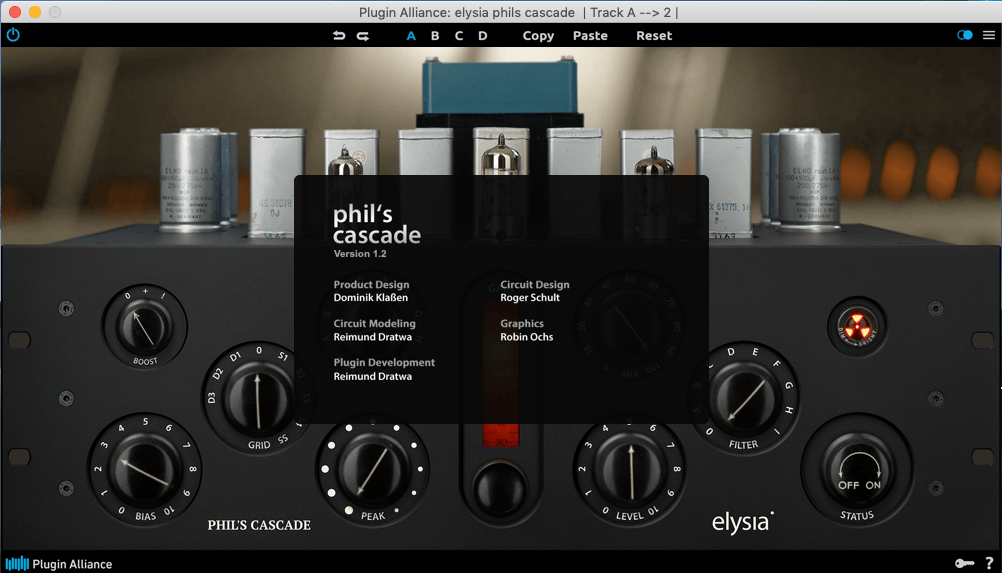Click the Plugin Alliance logo
This screenshot has width=1002, height=573.
click(x=59, y=563)
